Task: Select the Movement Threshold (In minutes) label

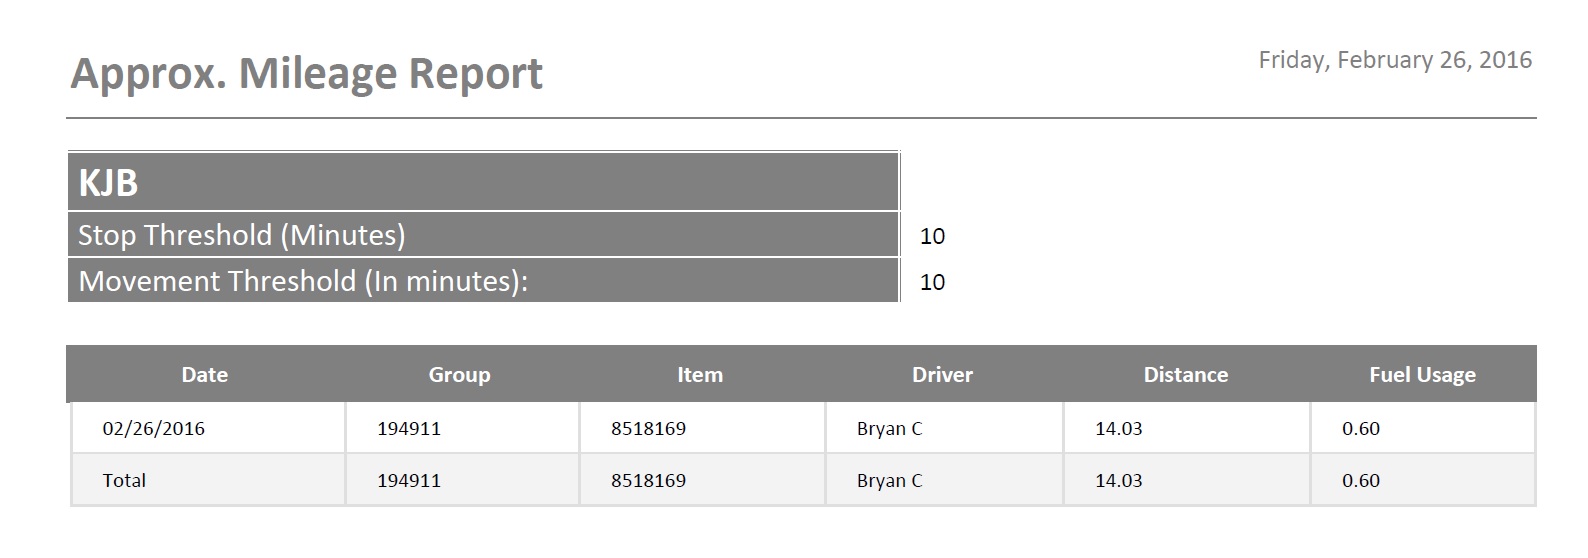Action: click(303, 281)
